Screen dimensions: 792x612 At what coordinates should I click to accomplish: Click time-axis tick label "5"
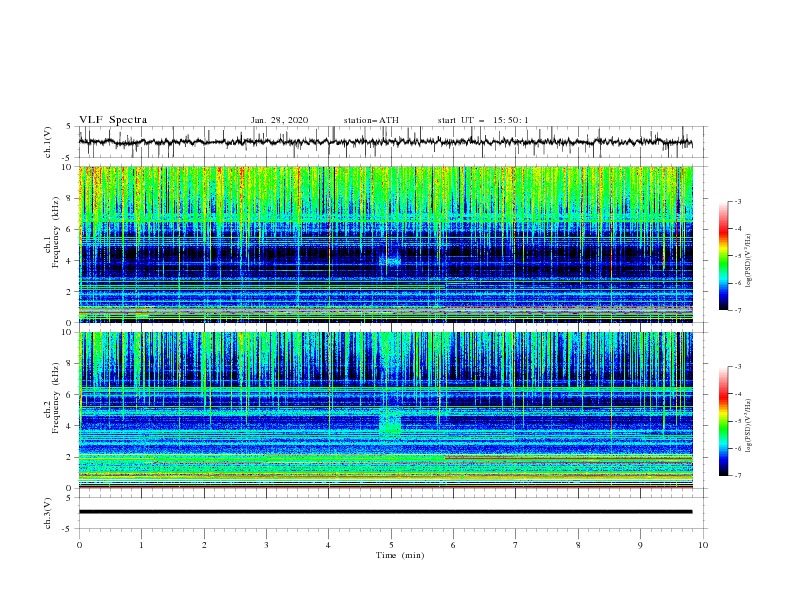391,545
